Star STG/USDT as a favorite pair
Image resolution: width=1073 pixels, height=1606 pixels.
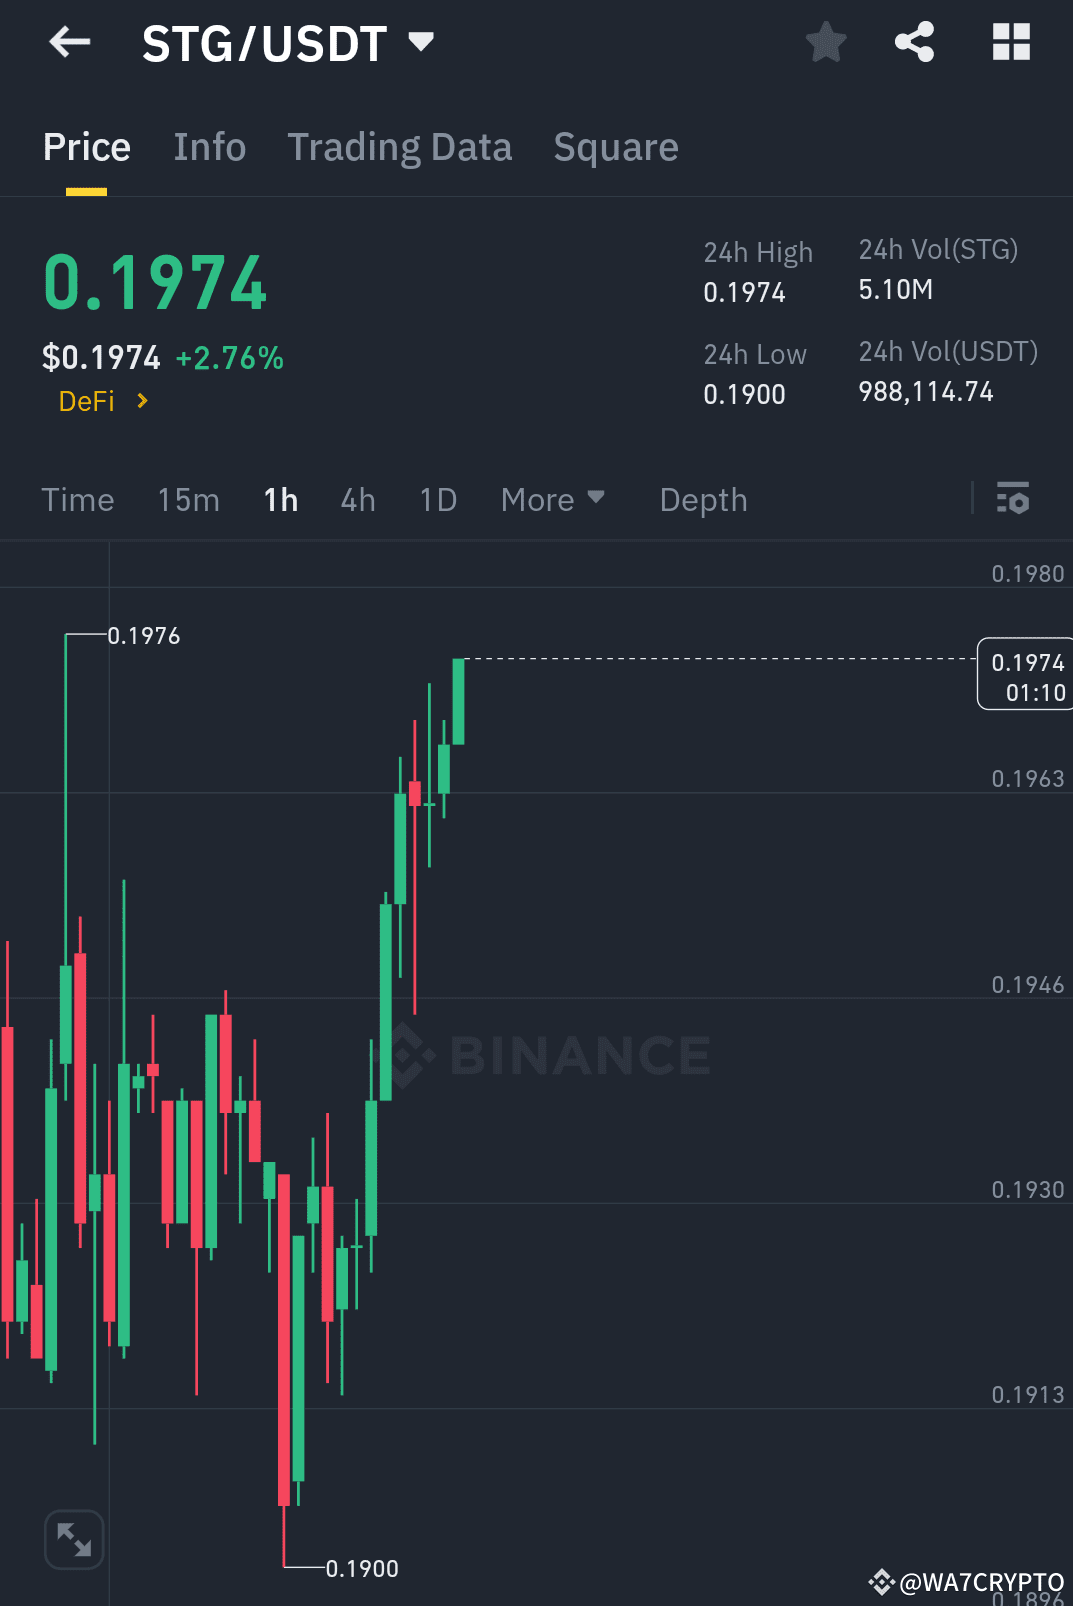825,42
